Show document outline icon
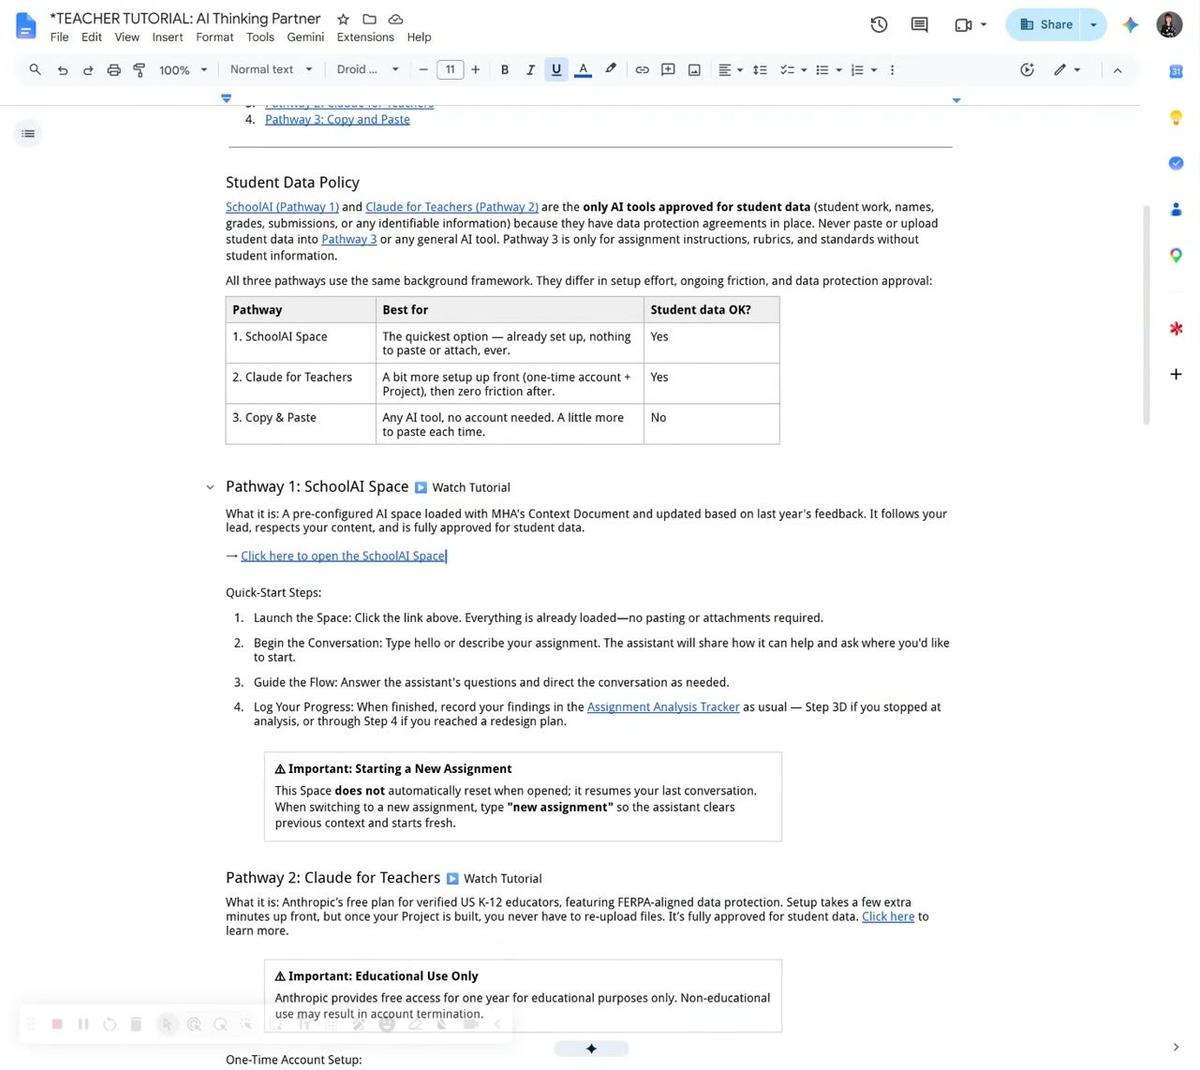 click(x=28, y=134)
